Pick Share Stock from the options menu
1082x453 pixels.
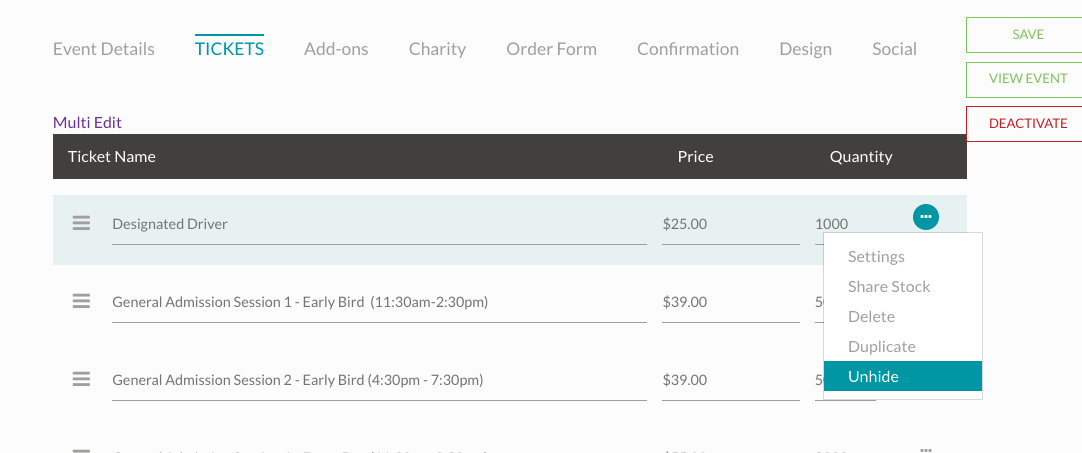tap(889, 287)
